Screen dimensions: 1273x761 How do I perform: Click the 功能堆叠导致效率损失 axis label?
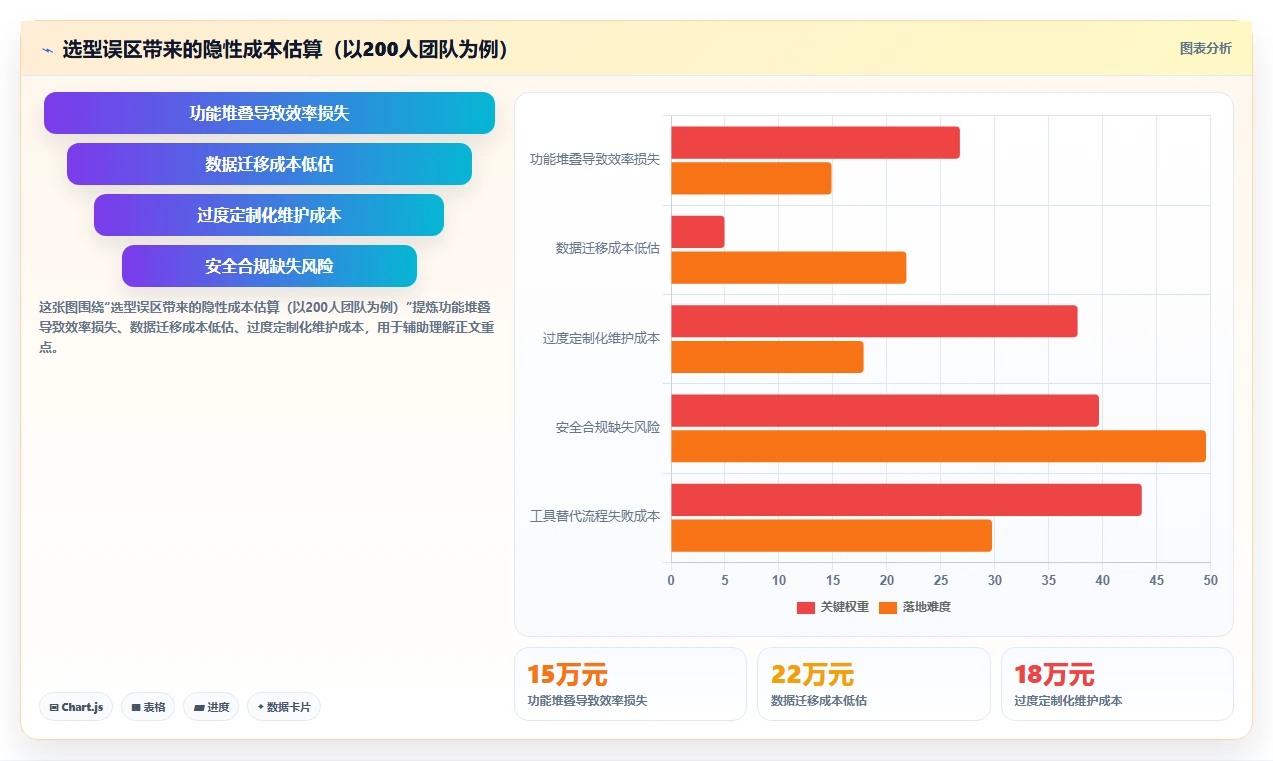point(595,160)
